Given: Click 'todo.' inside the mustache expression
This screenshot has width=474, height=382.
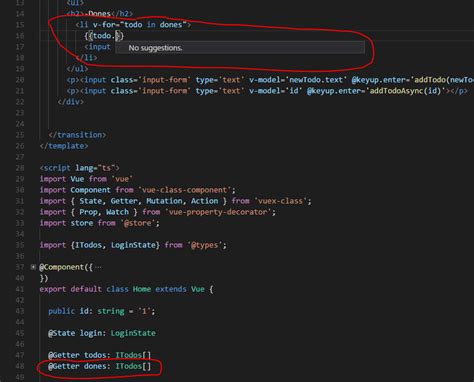Looking at the screenshot, I should pyautogui.click(x=104, y=36).
